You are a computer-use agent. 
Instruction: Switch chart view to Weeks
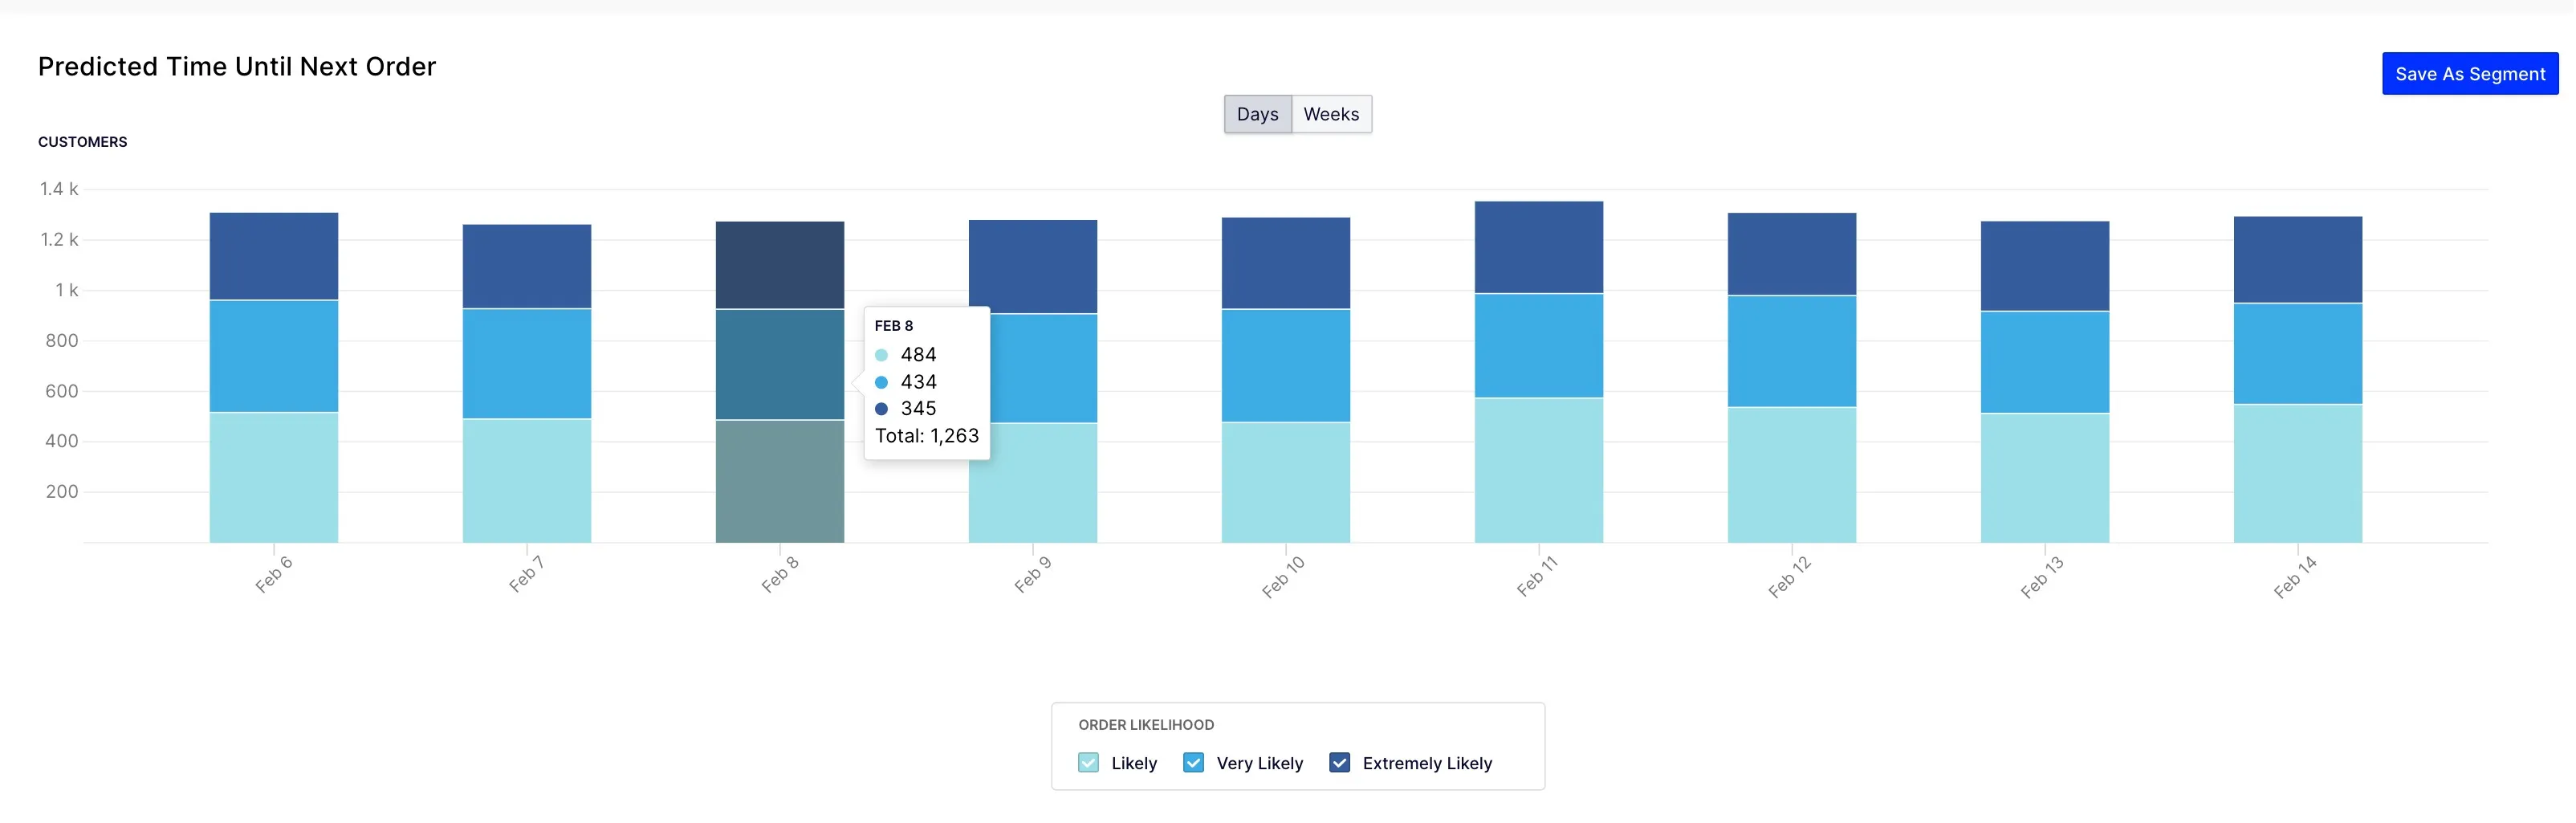click(1331, 114)
